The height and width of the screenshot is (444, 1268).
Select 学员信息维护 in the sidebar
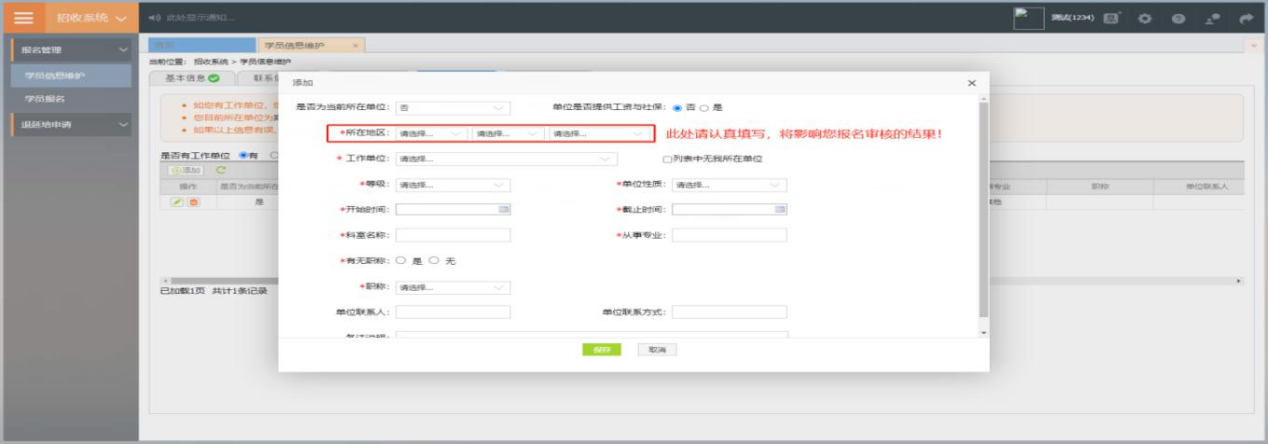tap(72, 75)
